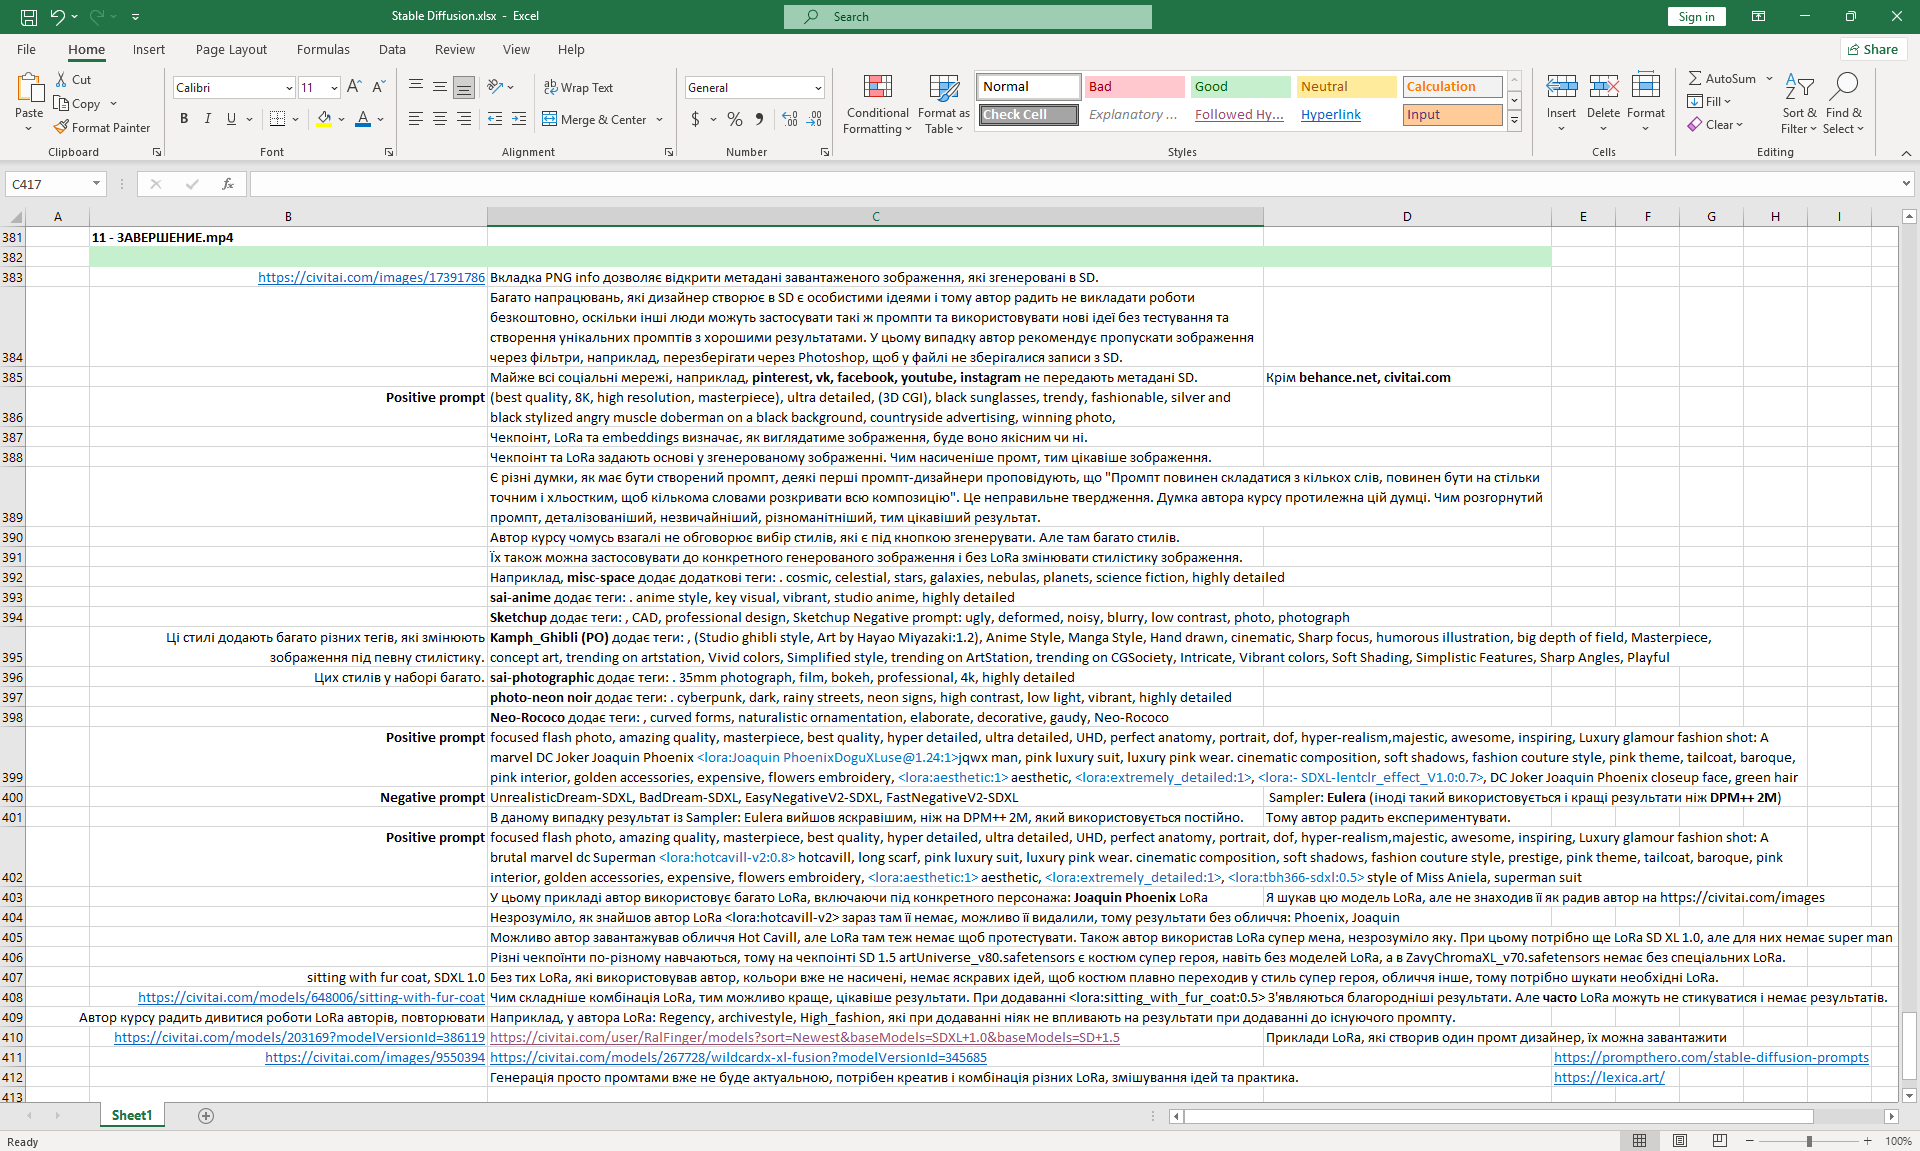Open the Formulas ribbon tab

pos(323,49)
